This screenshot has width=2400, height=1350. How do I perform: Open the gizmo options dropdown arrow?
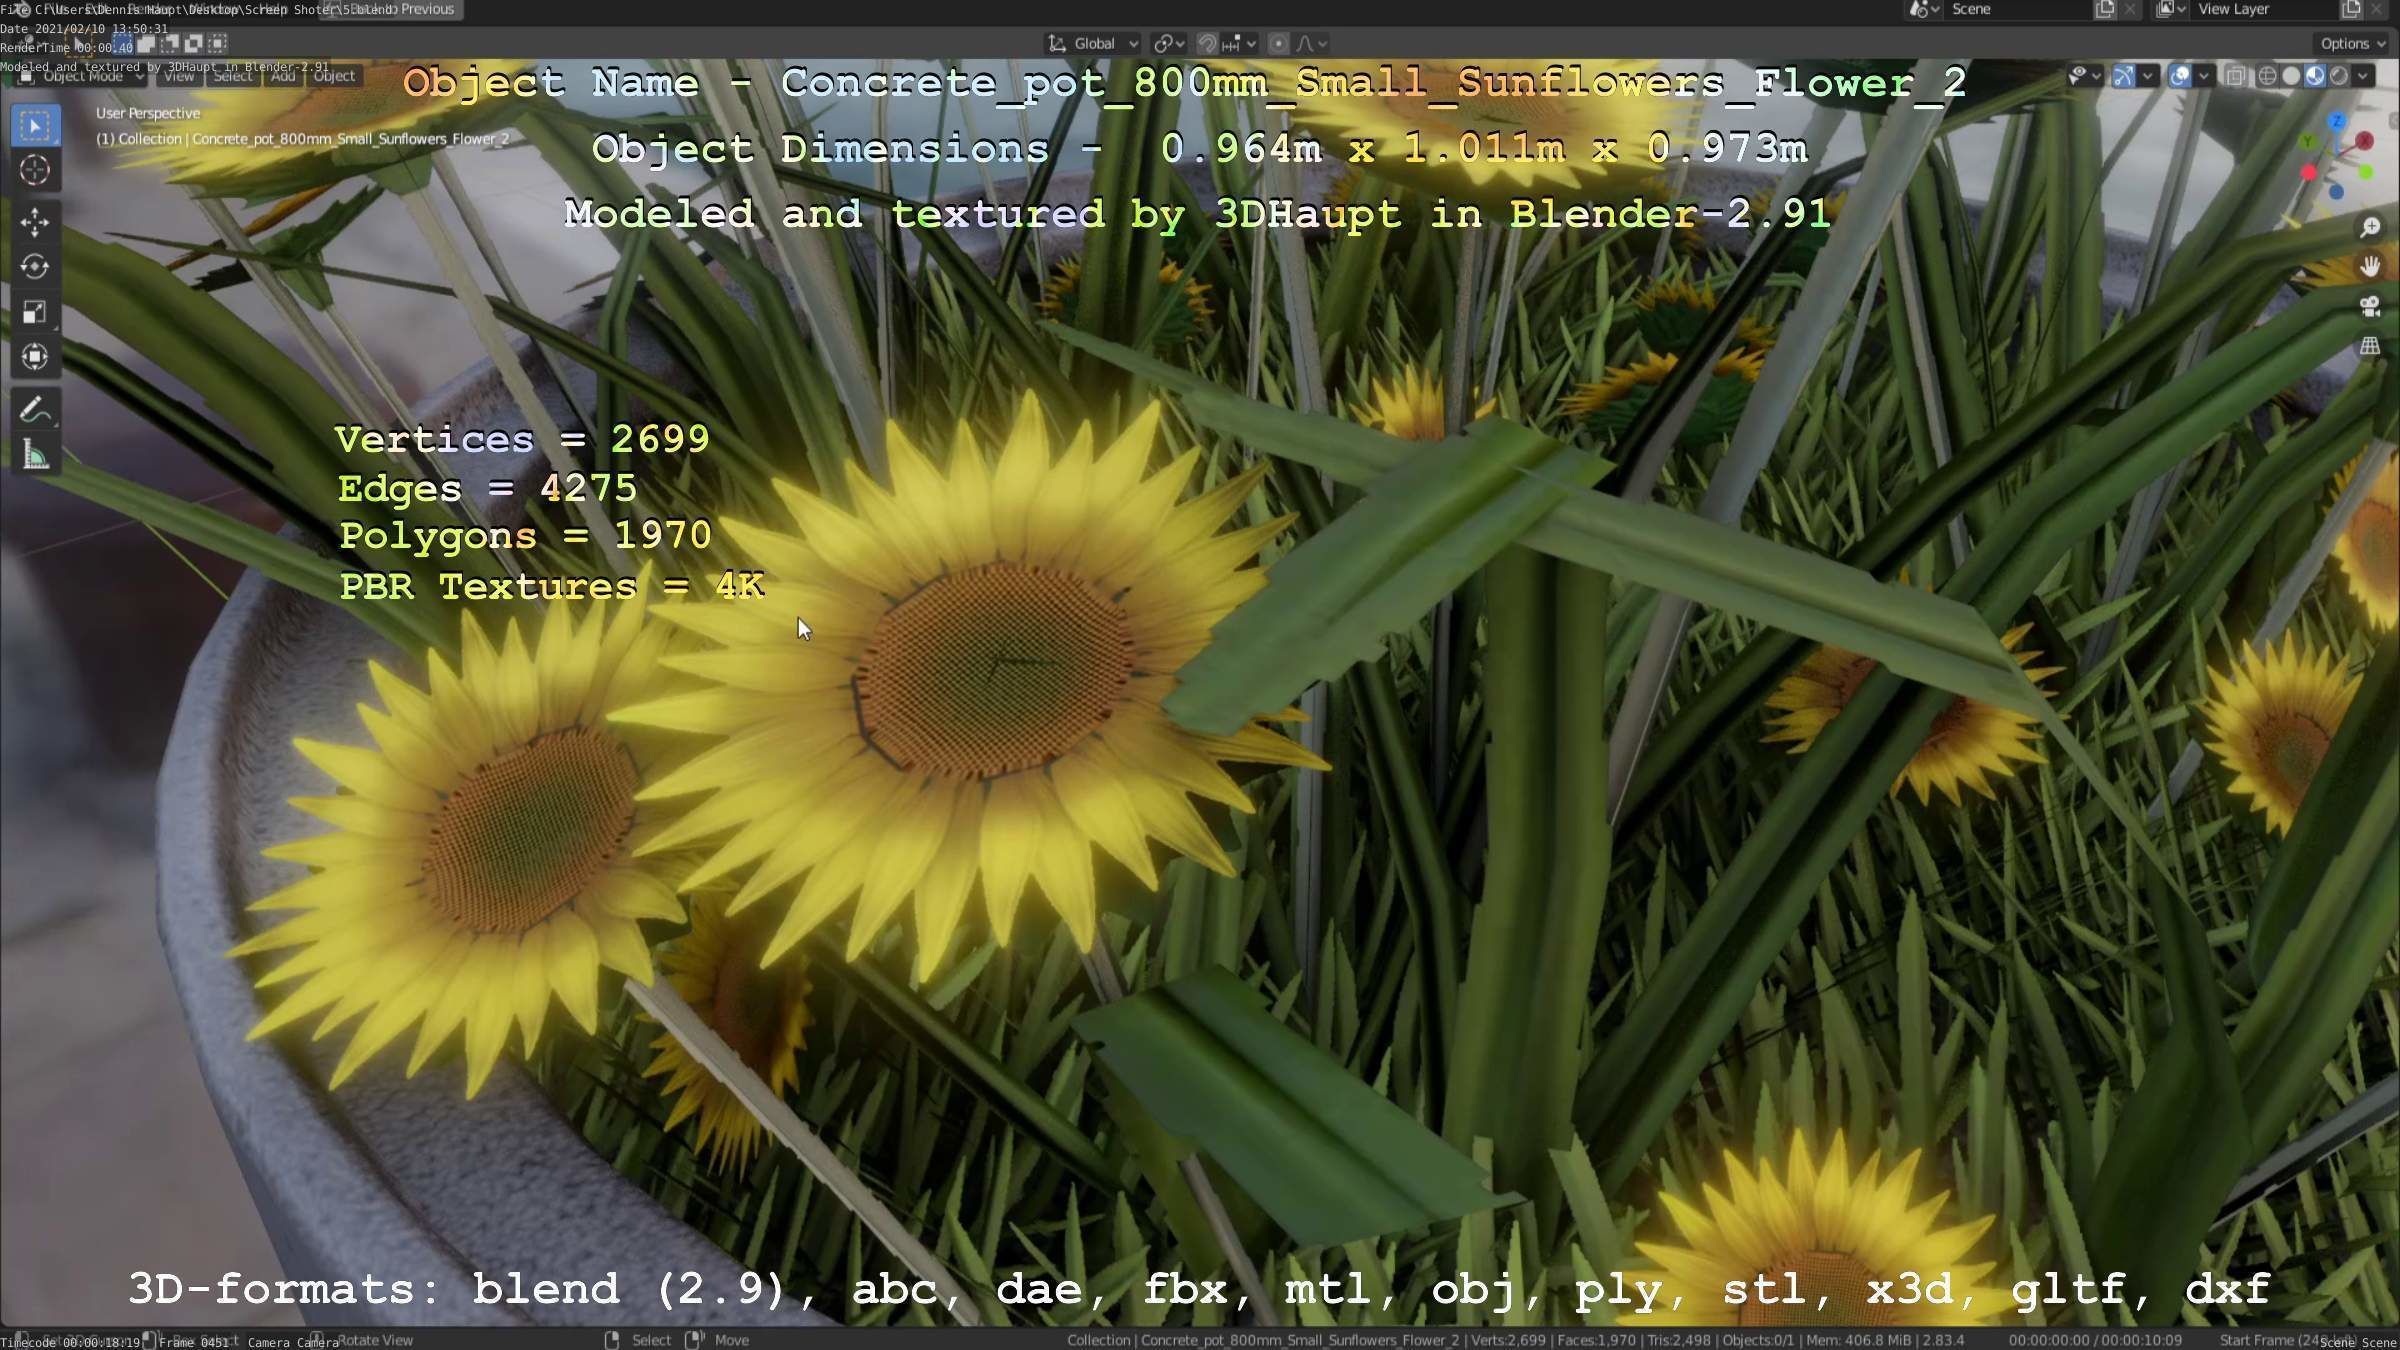click(x=2146, y=76)
